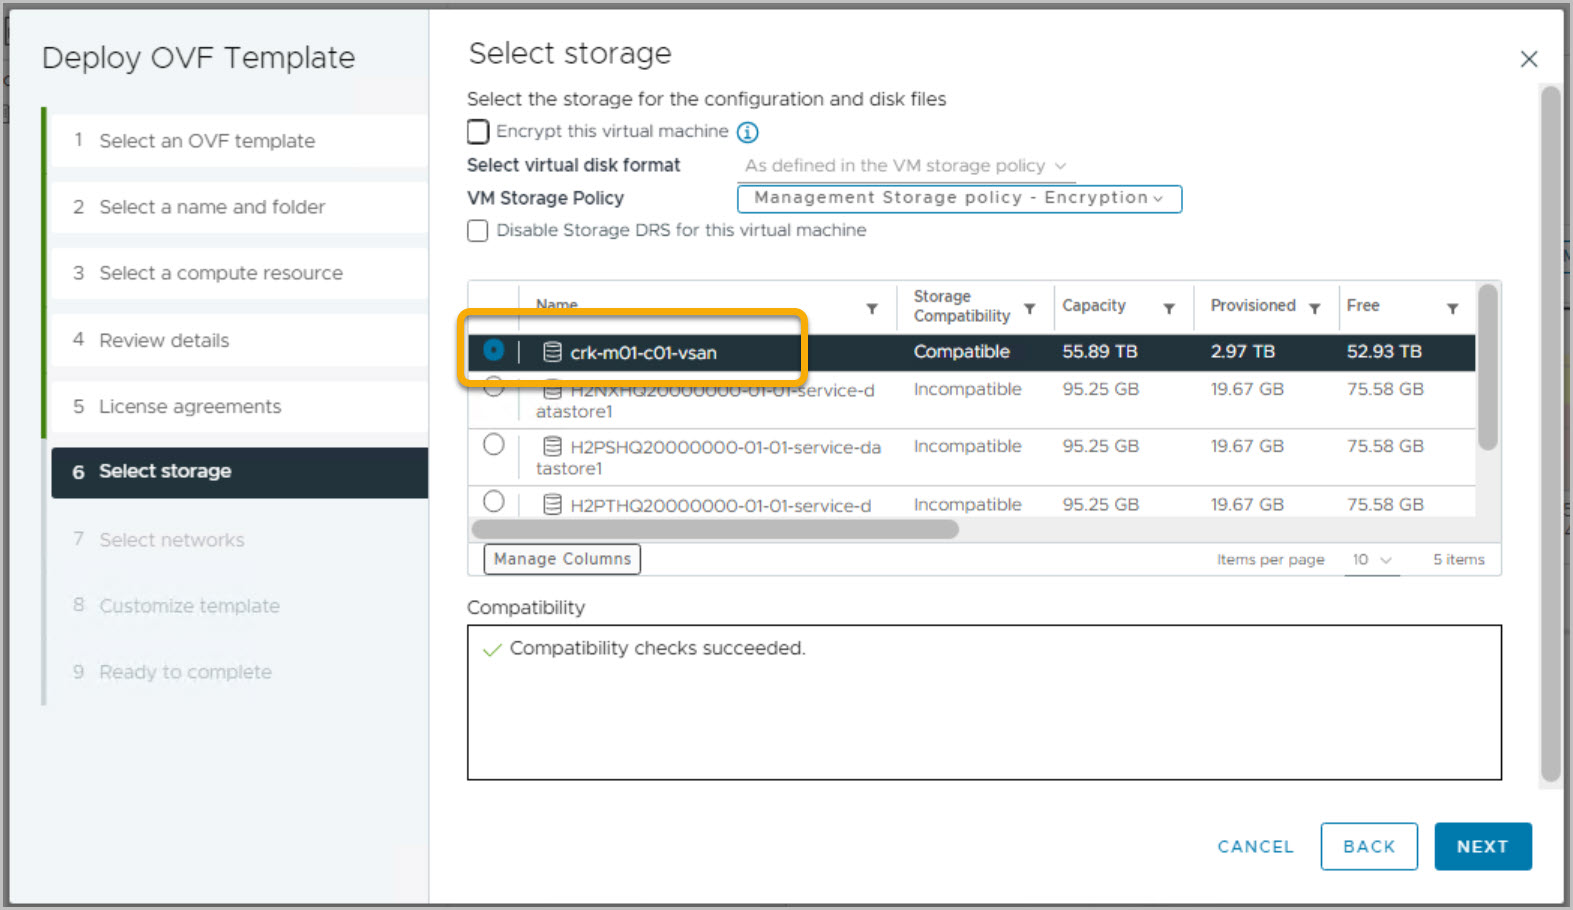This screenshot has height=910, width=1573.
Task: Click the BACK button
Action: [x=1368, y=846]
